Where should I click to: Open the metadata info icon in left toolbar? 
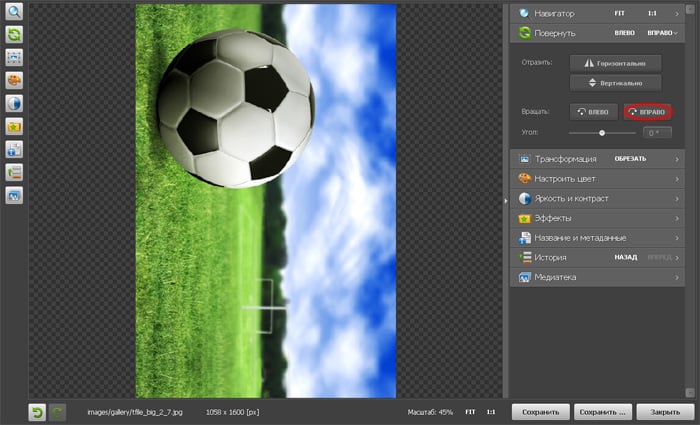pos(14,150)
